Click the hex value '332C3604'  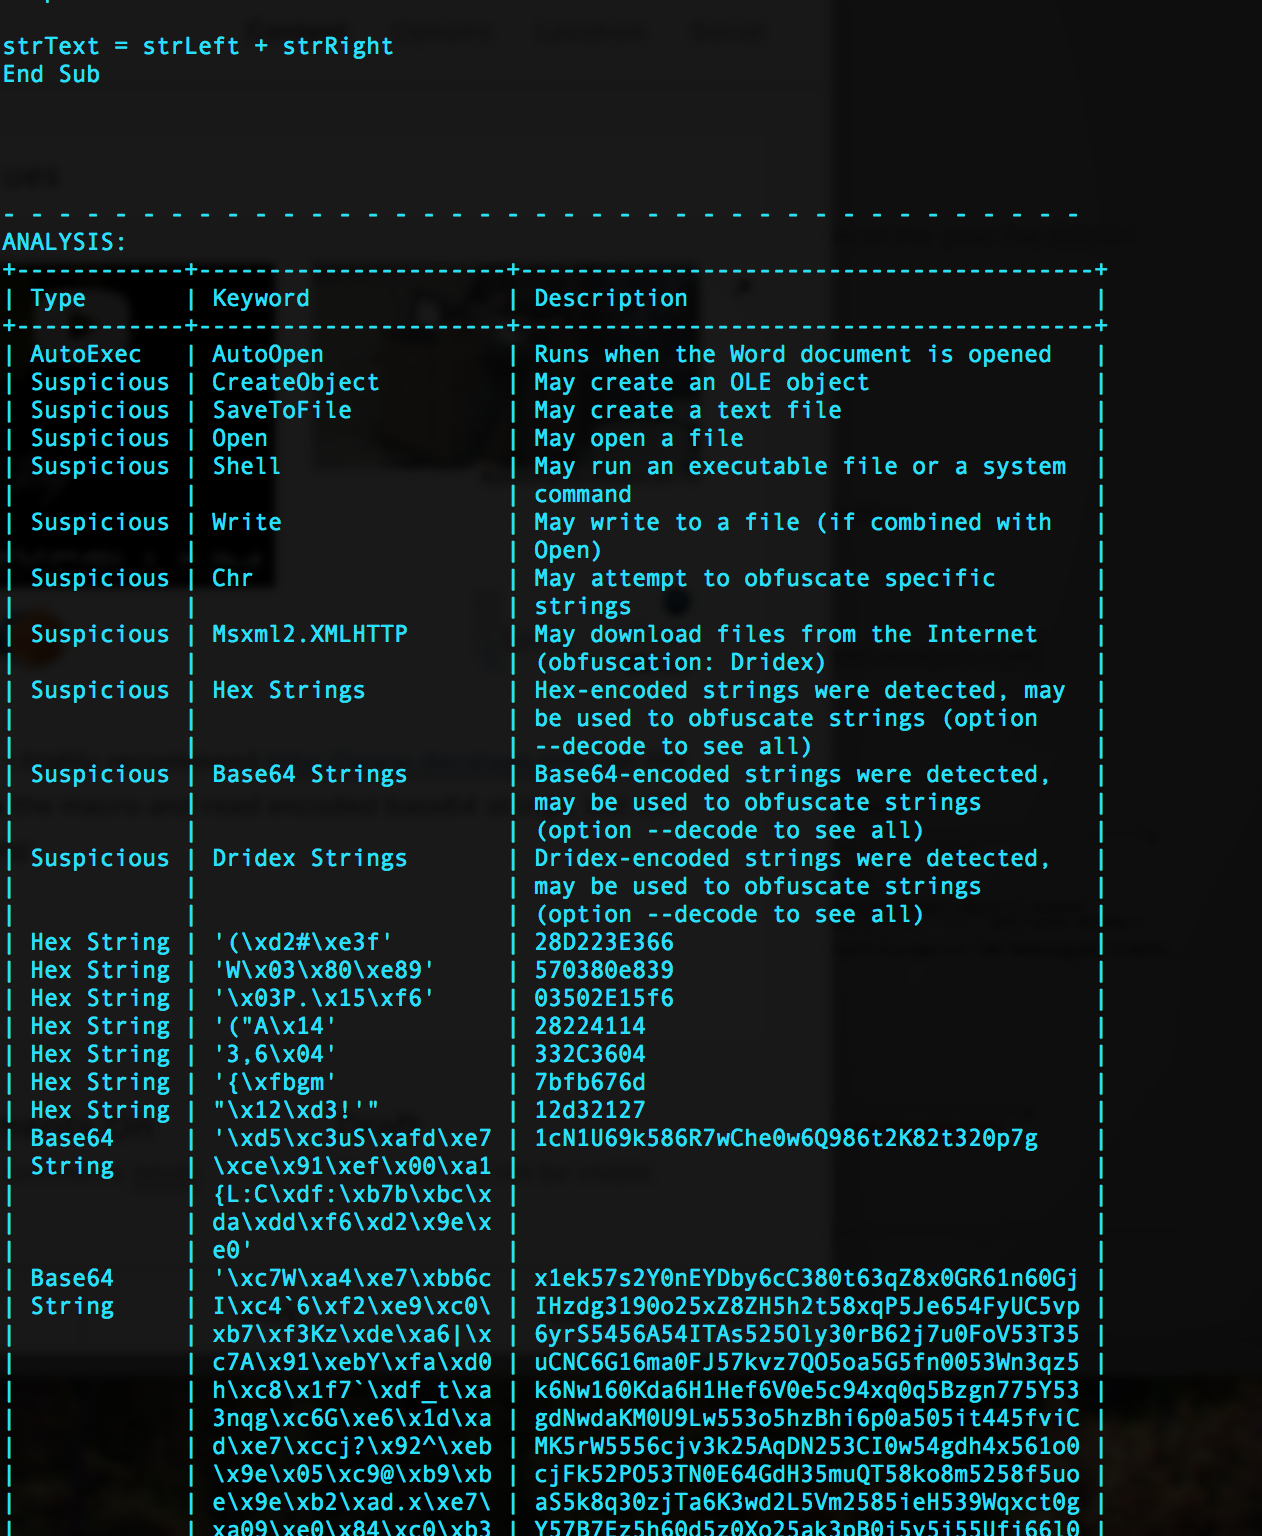click(x=590, y=1054)
